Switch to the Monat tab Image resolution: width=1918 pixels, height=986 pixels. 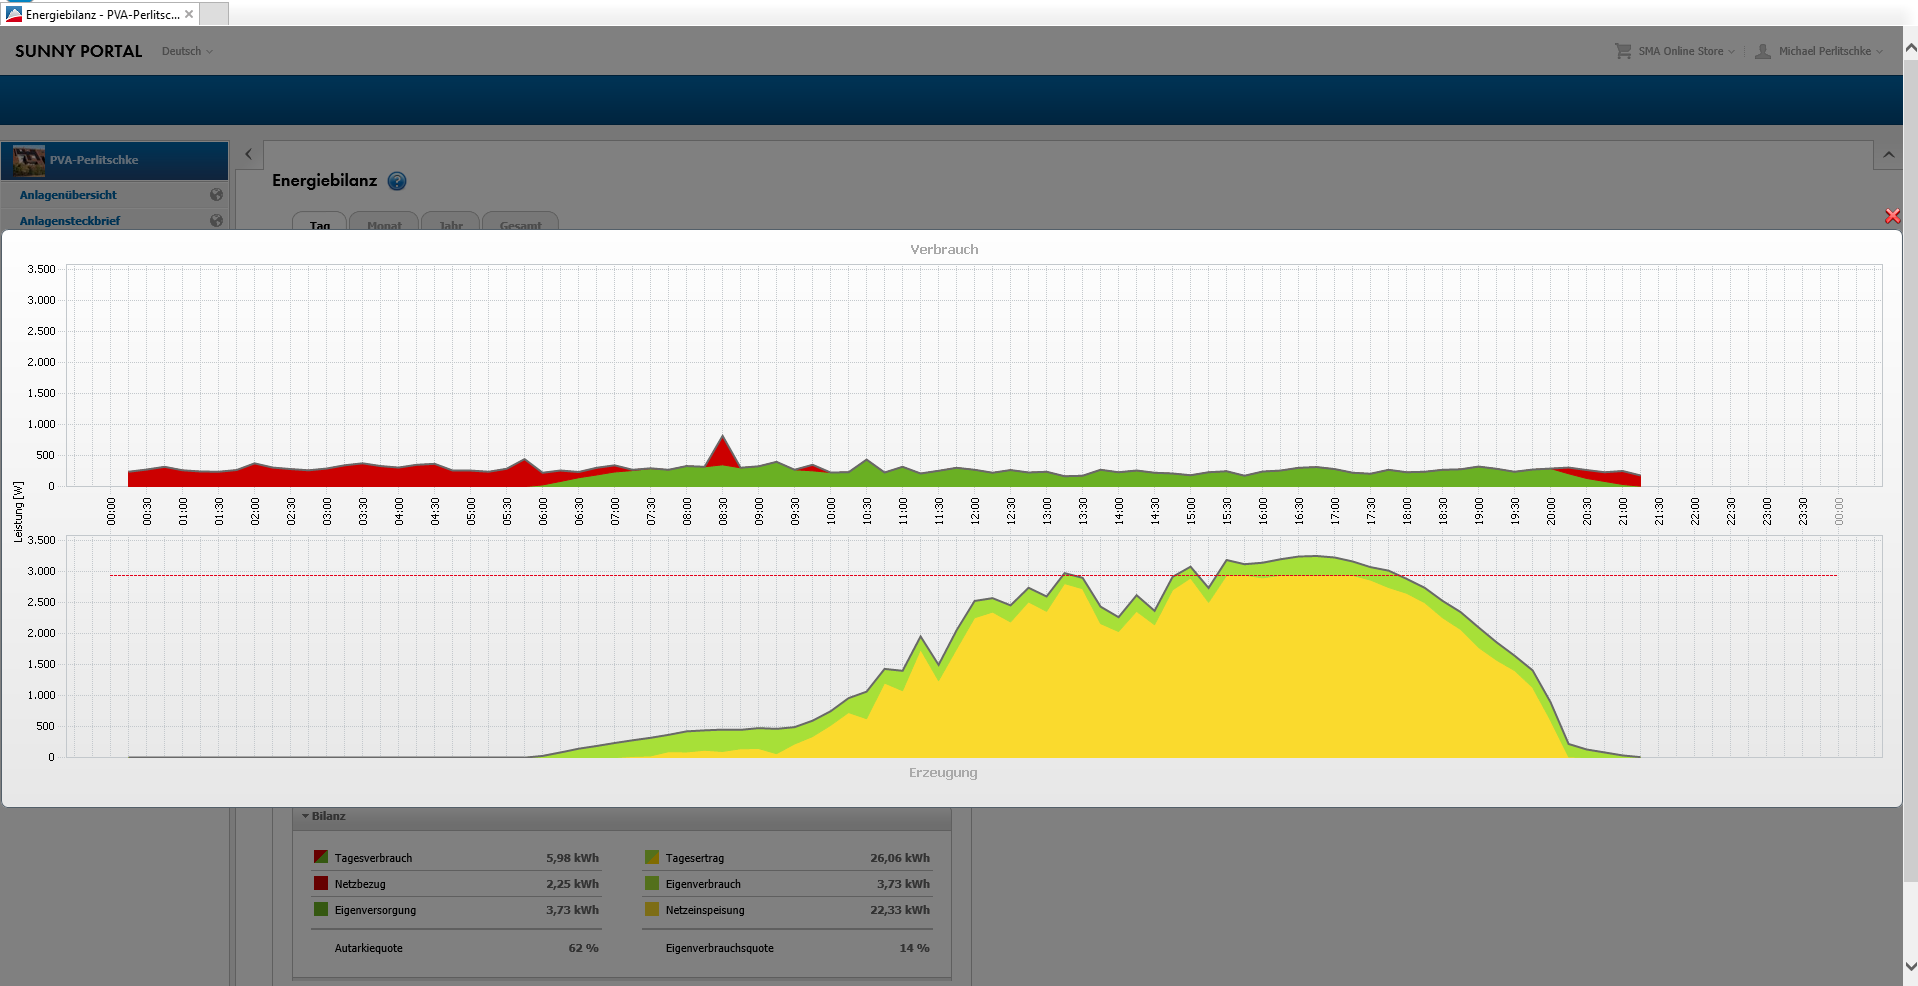tap(384, 224)
